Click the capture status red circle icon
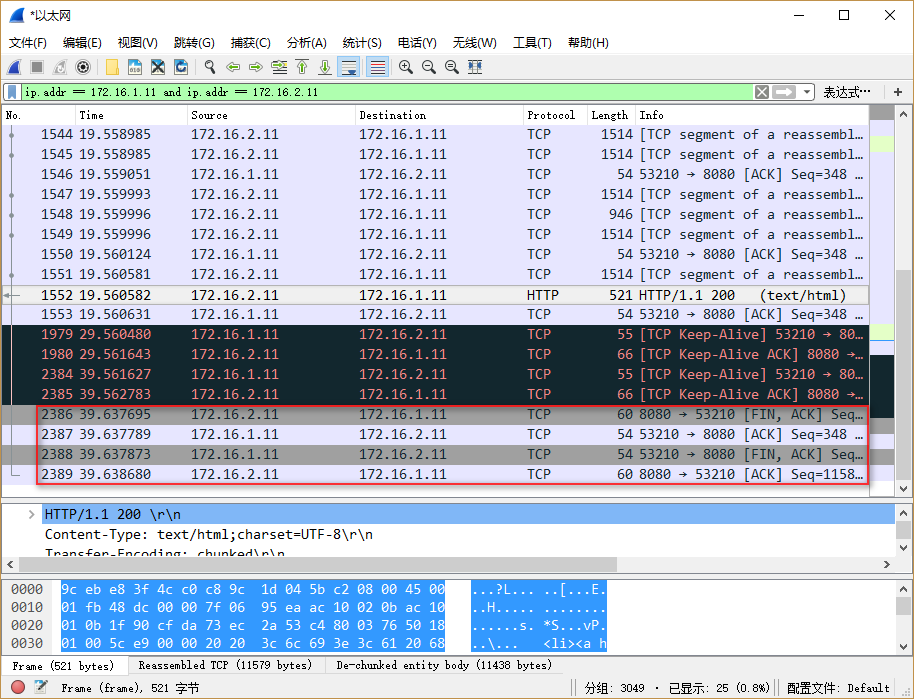This screenshot has height=699, width=914. click(18, 687)
